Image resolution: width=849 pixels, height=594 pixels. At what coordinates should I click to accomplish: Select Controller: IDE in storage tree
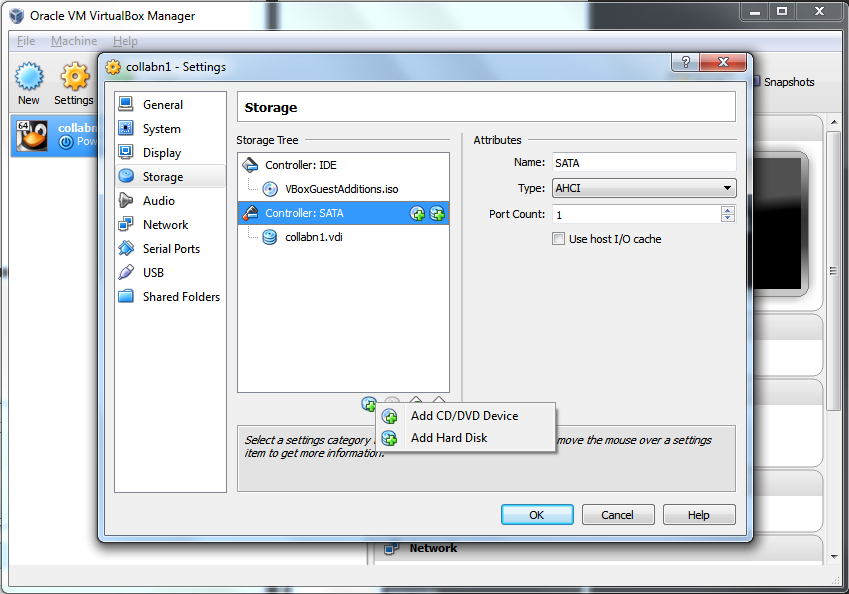[x=301, y=165]
